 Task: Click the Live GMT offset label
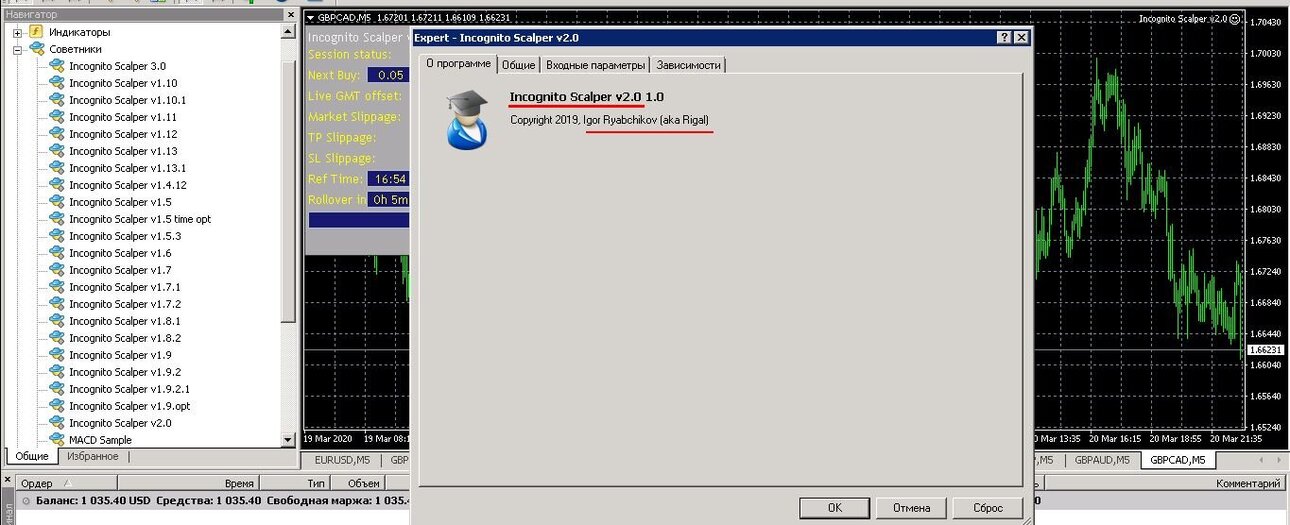click(x=355, y=96)
